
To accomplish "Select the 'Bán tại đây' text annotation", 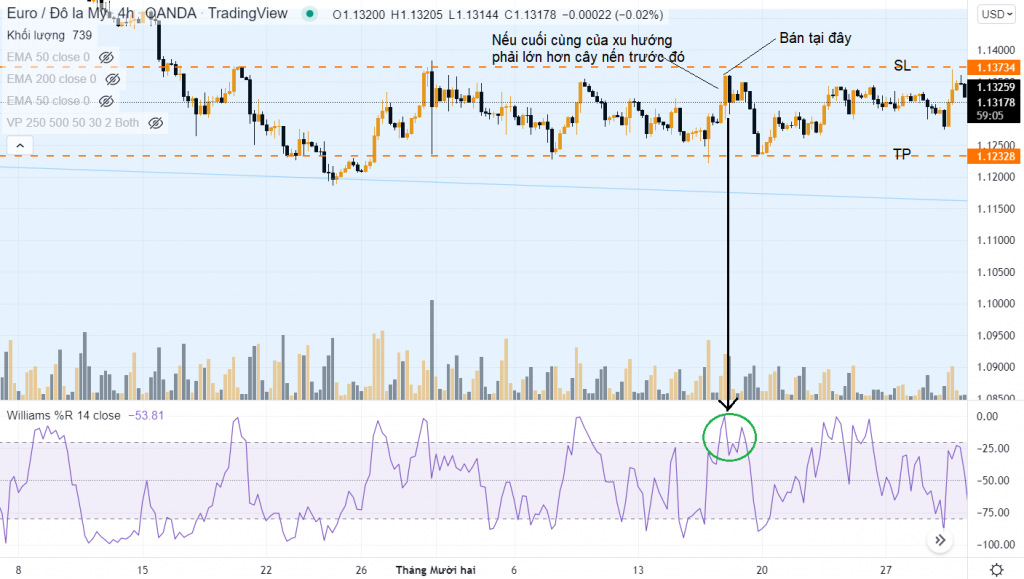I will (x=815, y=38).
